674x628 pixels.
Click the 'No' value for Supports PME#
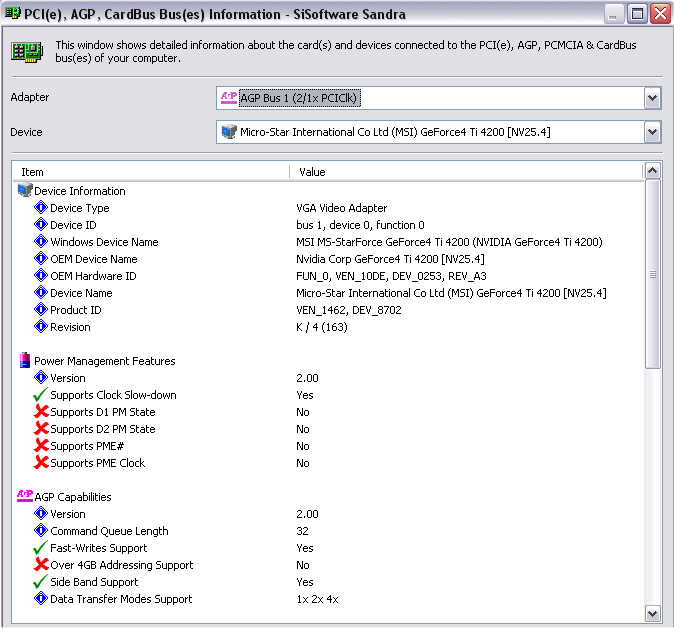point(303,446)
